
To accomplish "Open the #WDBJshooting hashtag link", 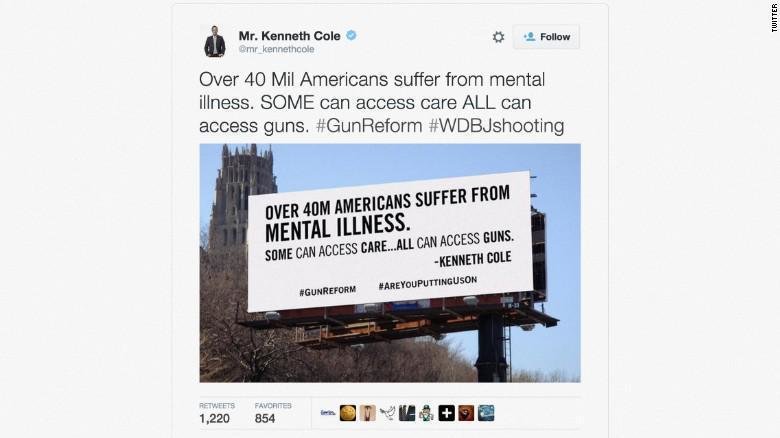I will pos(496,125).
